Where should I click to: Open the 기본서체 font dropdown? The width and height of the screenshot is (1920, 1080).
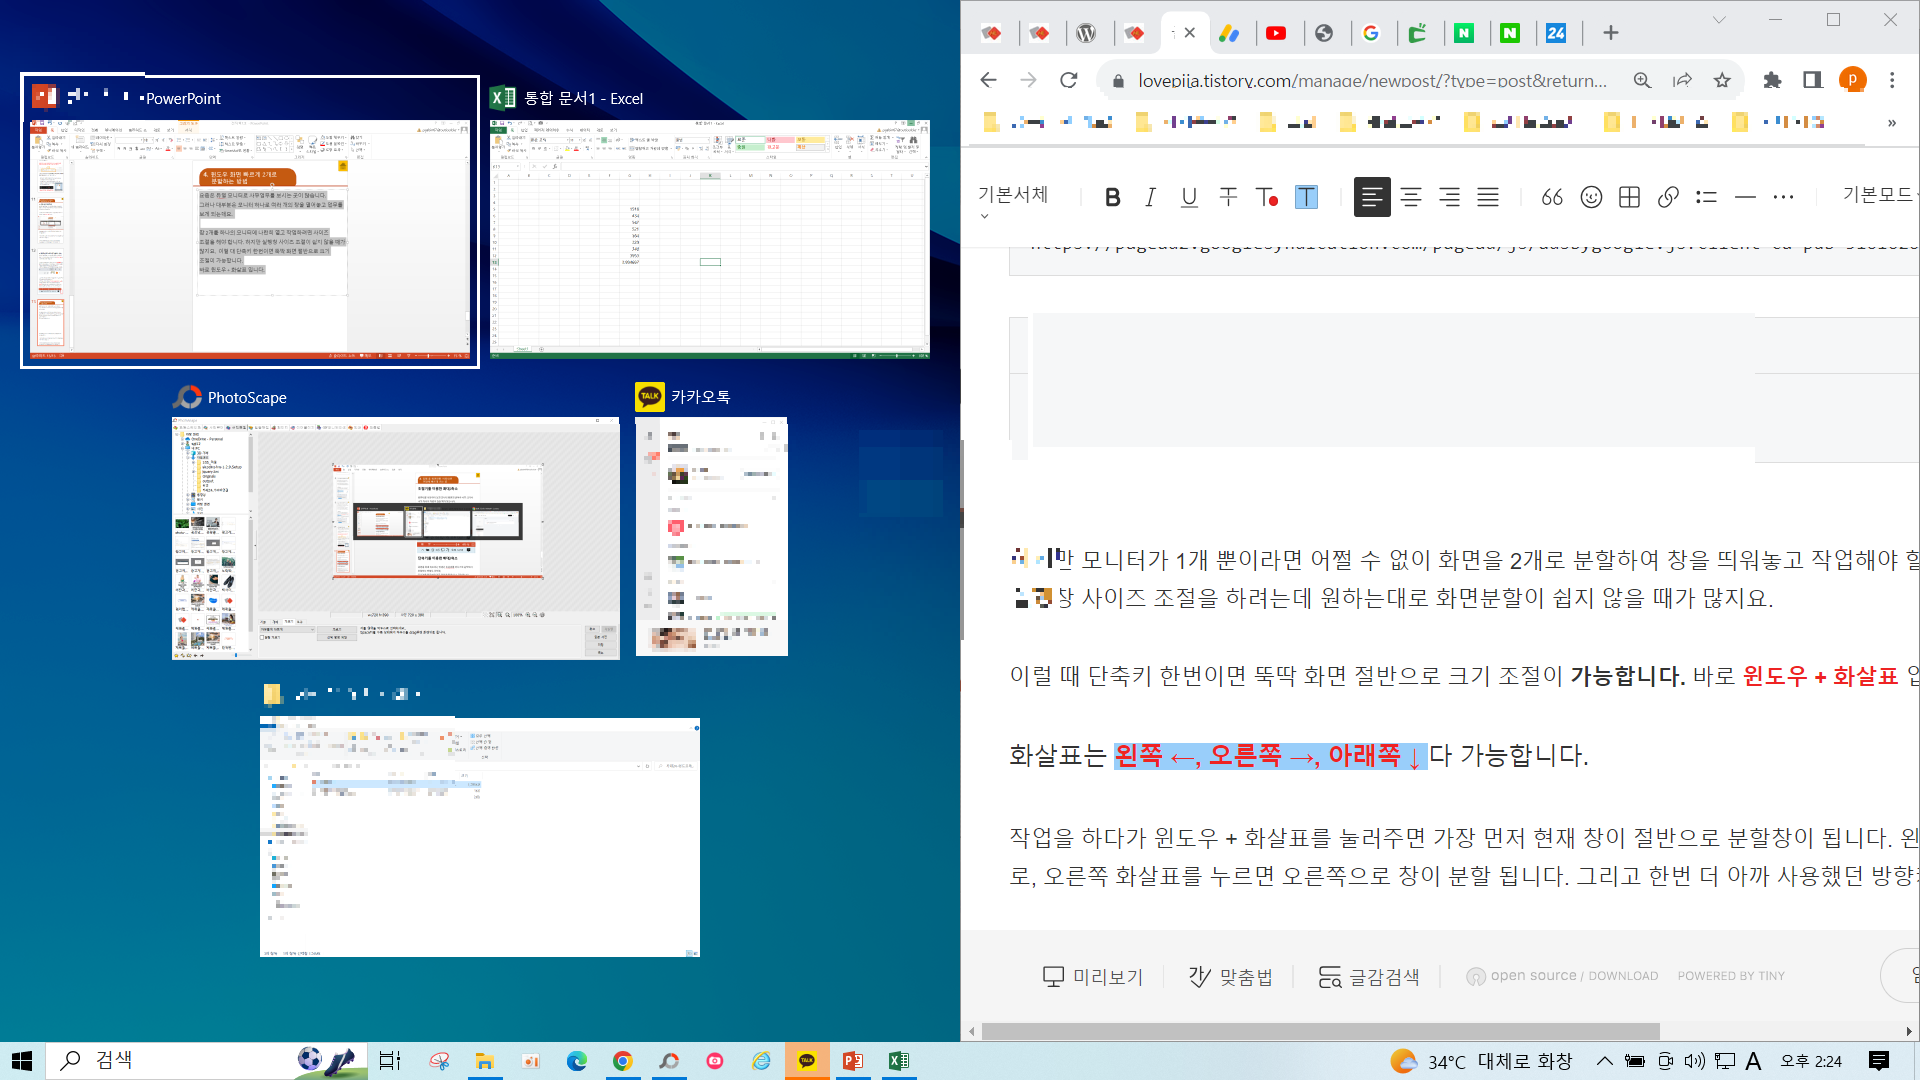click(1013, 195)
